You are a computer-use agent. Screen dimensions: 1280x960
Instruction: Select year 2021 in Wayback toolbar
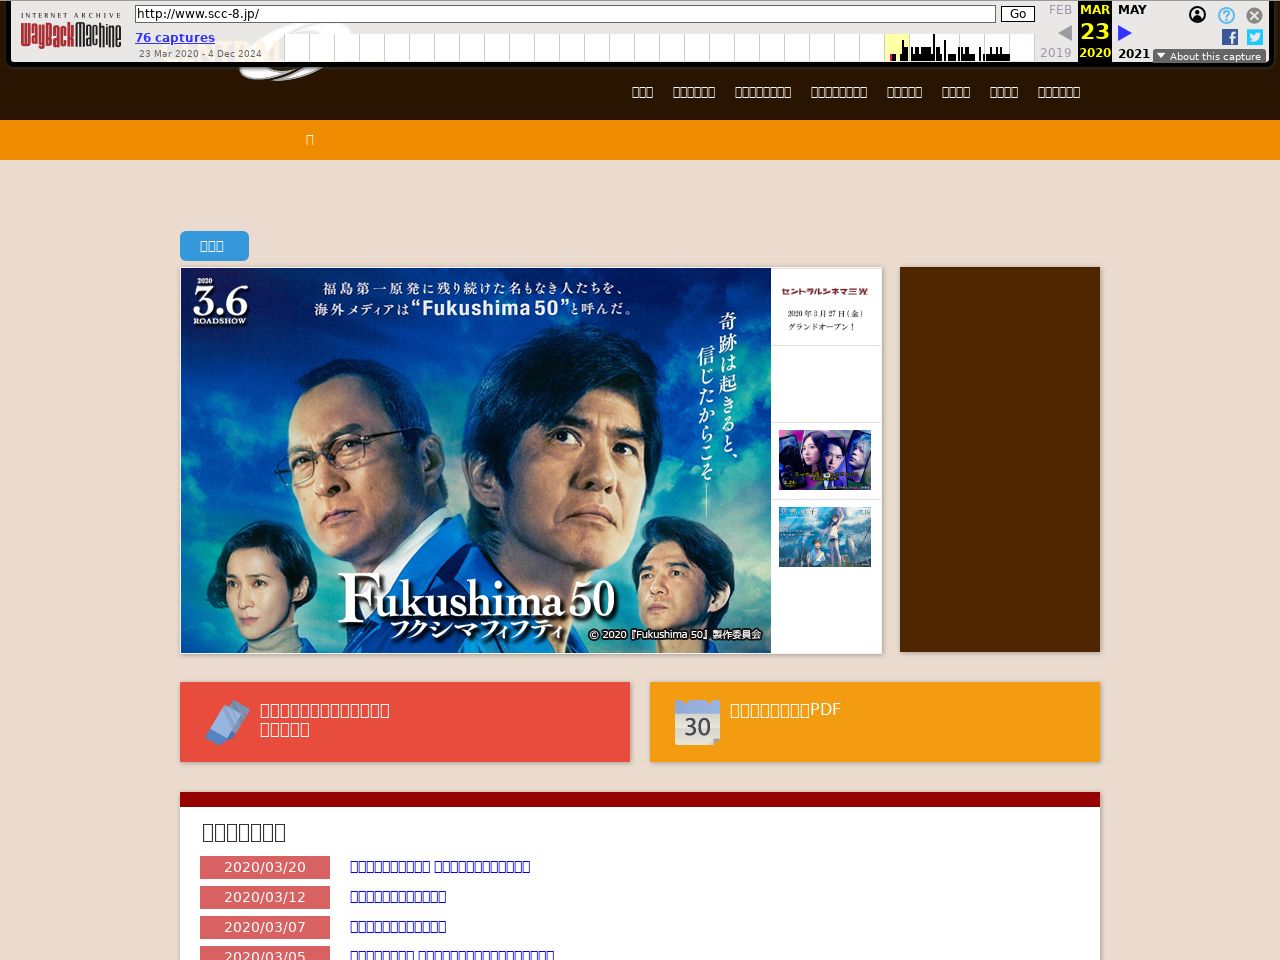pos(1134,53)
